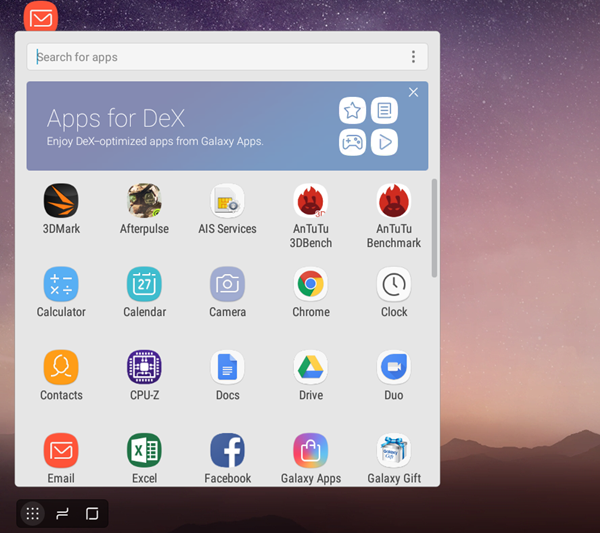Dismiss the Apps for DeX banner

pos(413,92)
